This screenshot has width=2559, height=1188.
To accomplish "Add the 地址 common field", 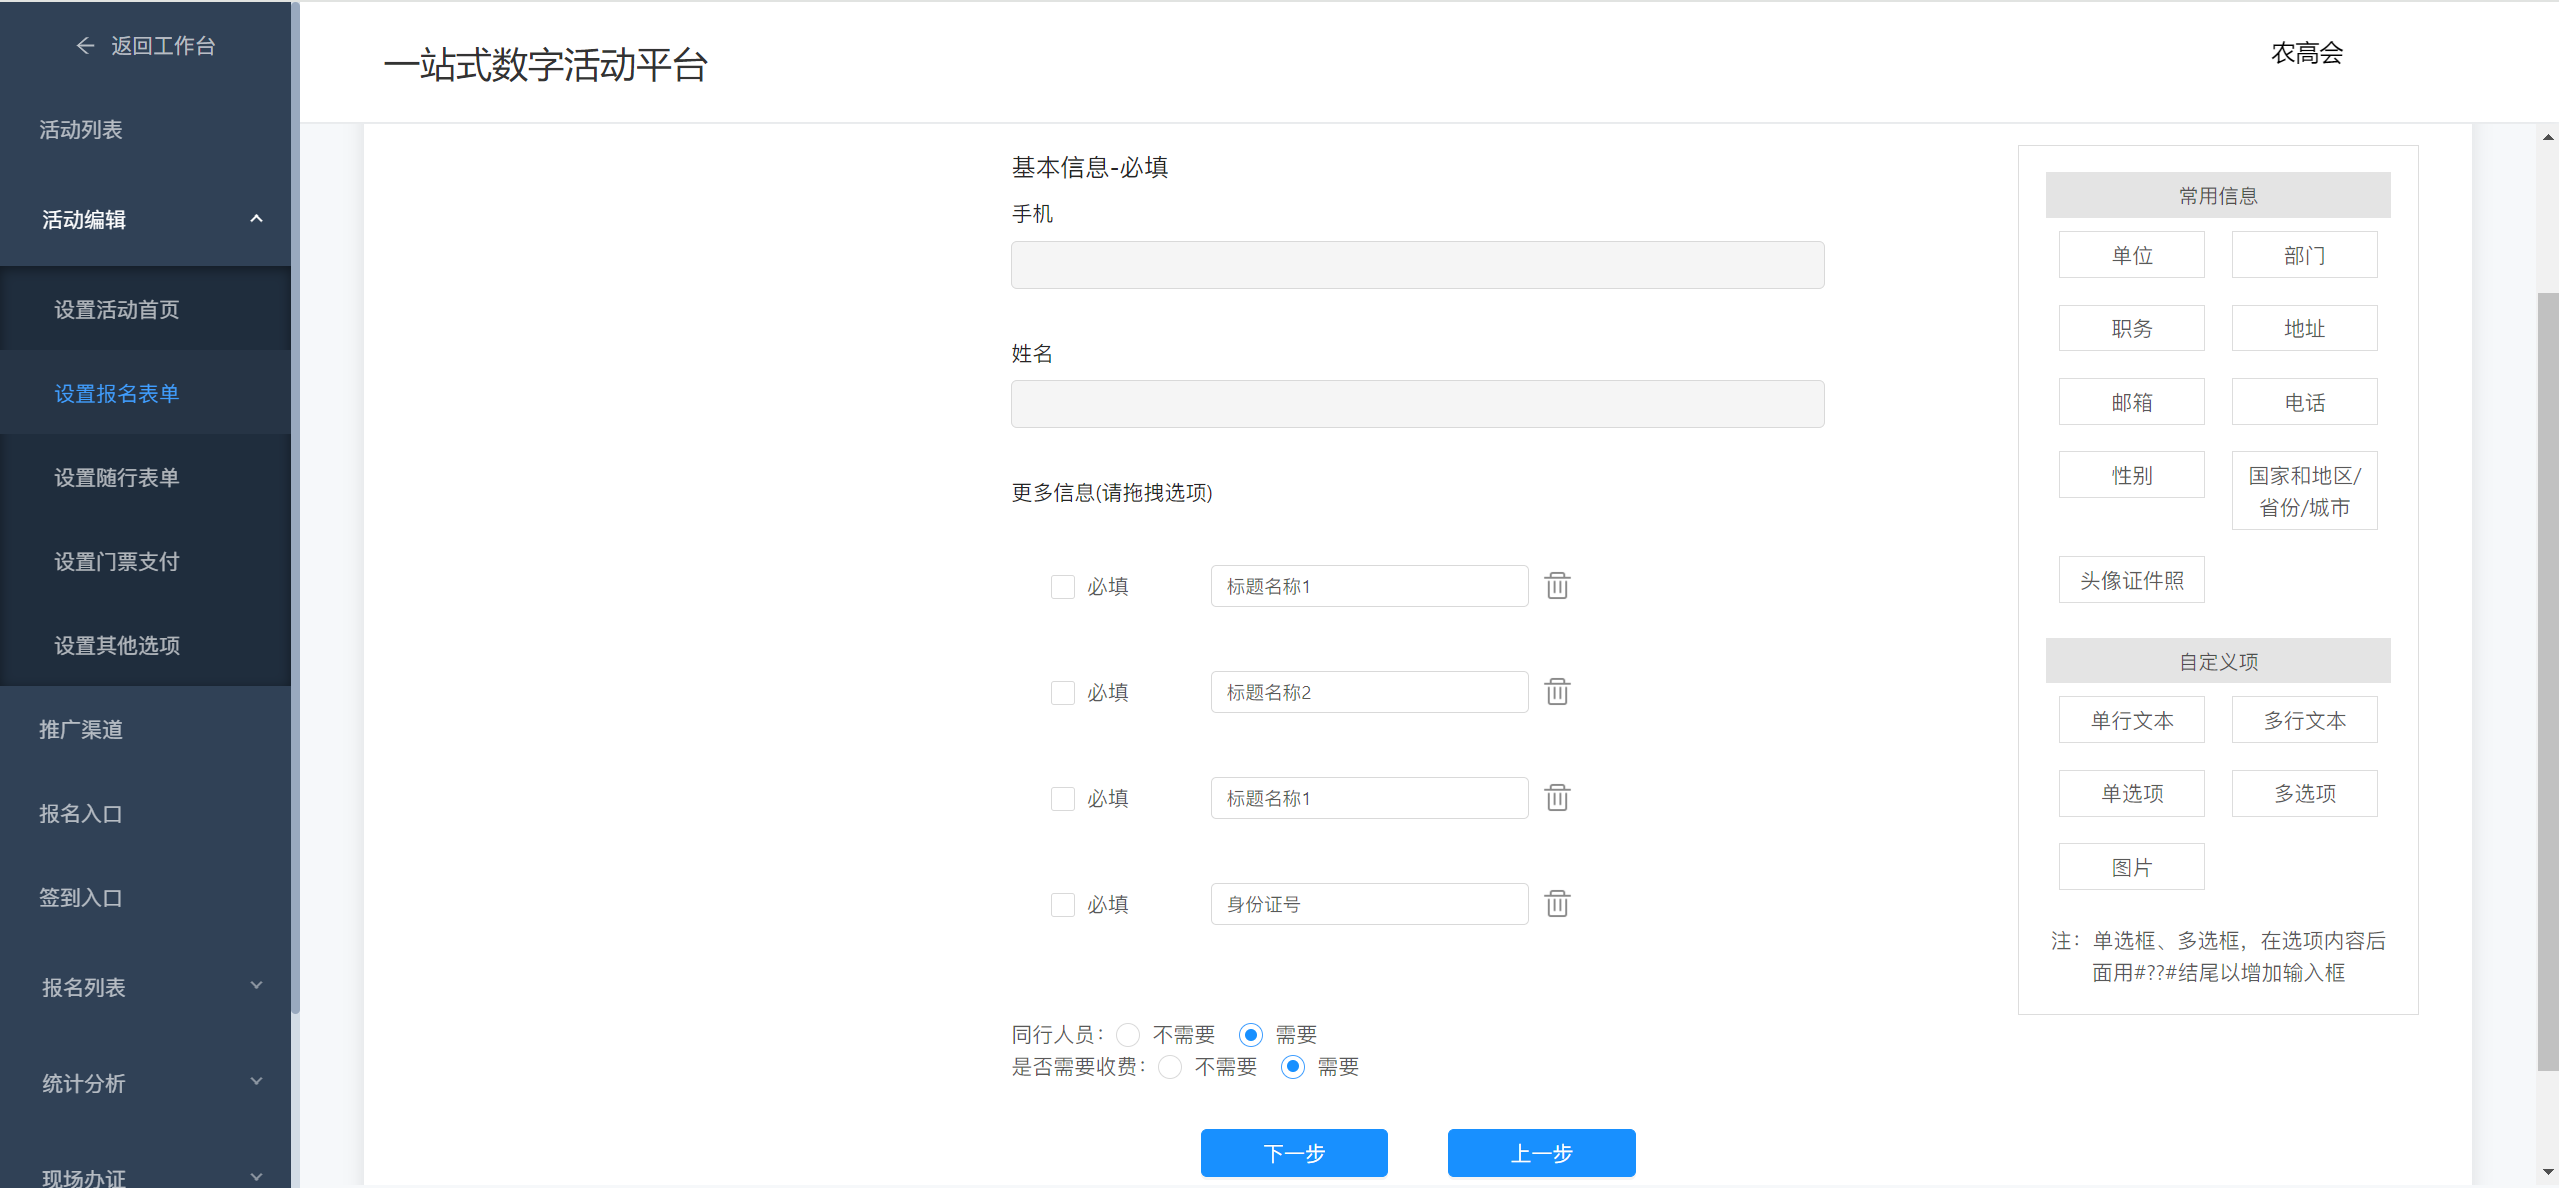I will point(2304,328).
